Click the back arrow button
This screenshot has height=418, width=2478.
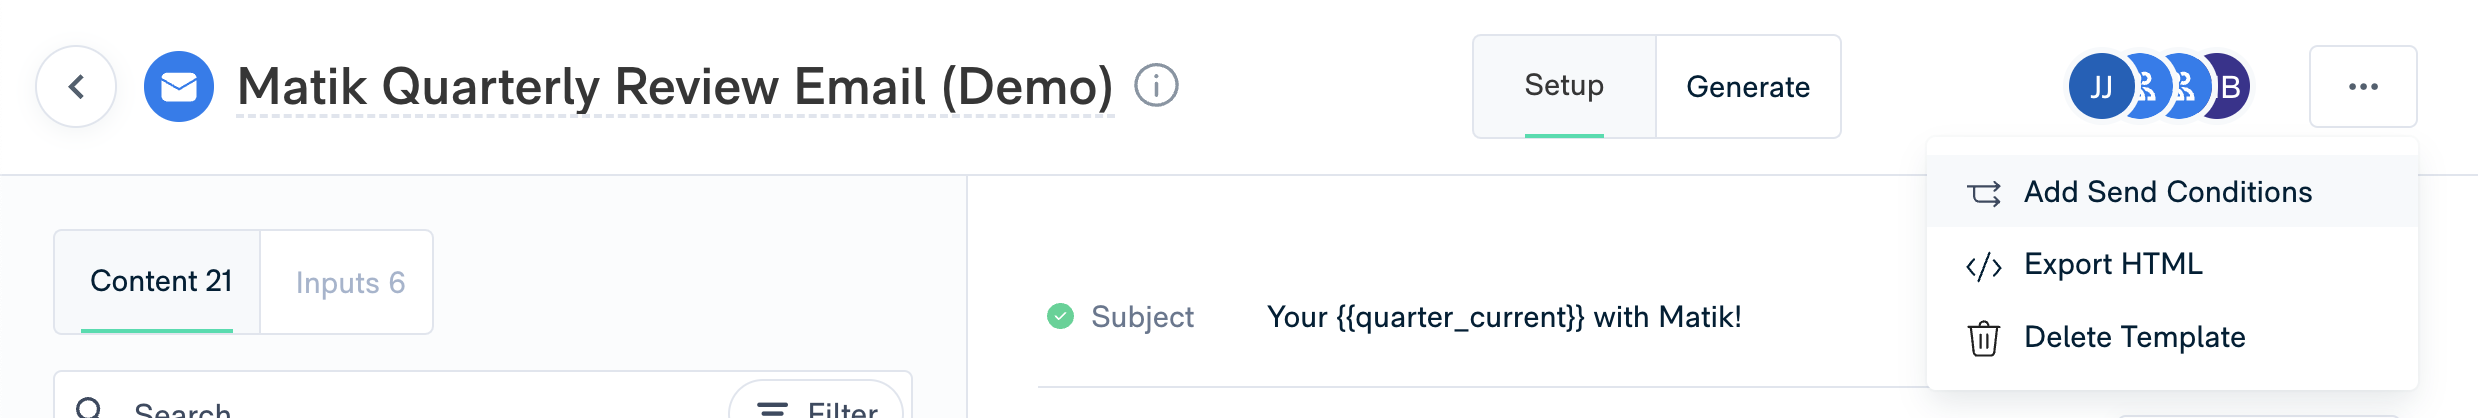(x=76, y=87)
